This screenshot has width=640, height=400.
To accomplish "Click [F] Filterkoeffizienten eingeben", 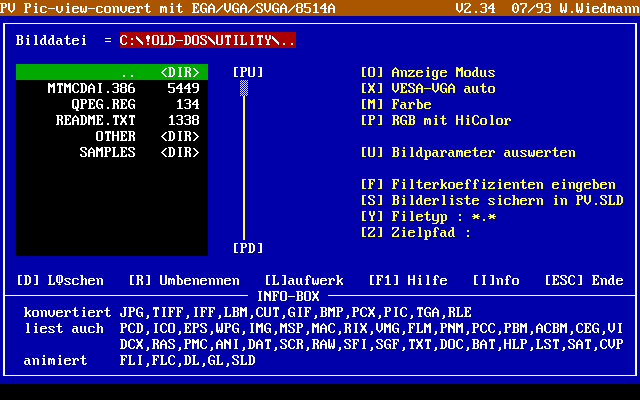I will click(x=487, y=184).
